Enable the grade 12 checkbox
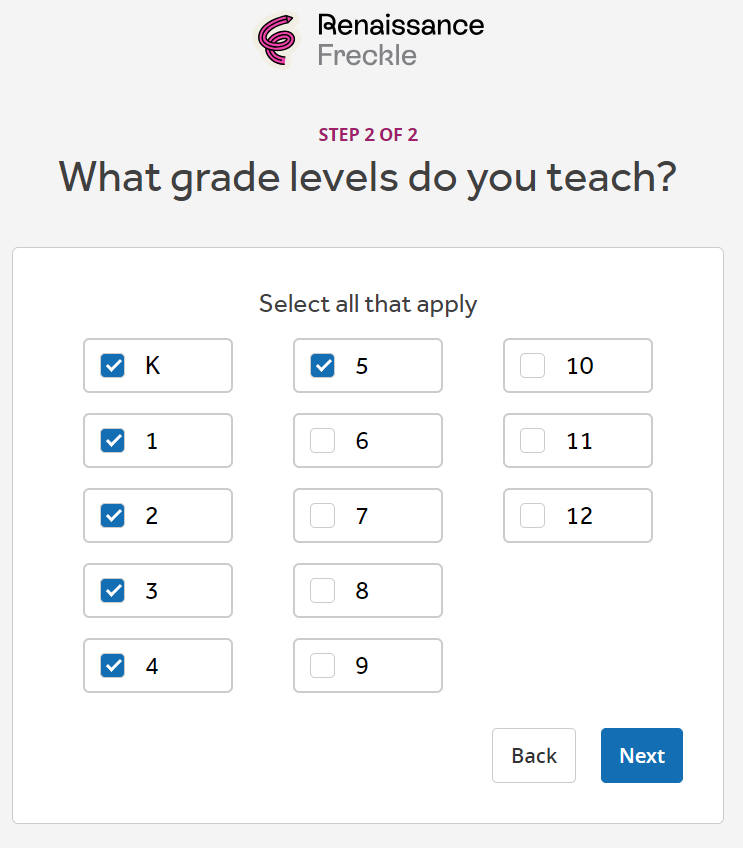Image resolution: width=743 pixels, height=848 pixels. [533, 516]
